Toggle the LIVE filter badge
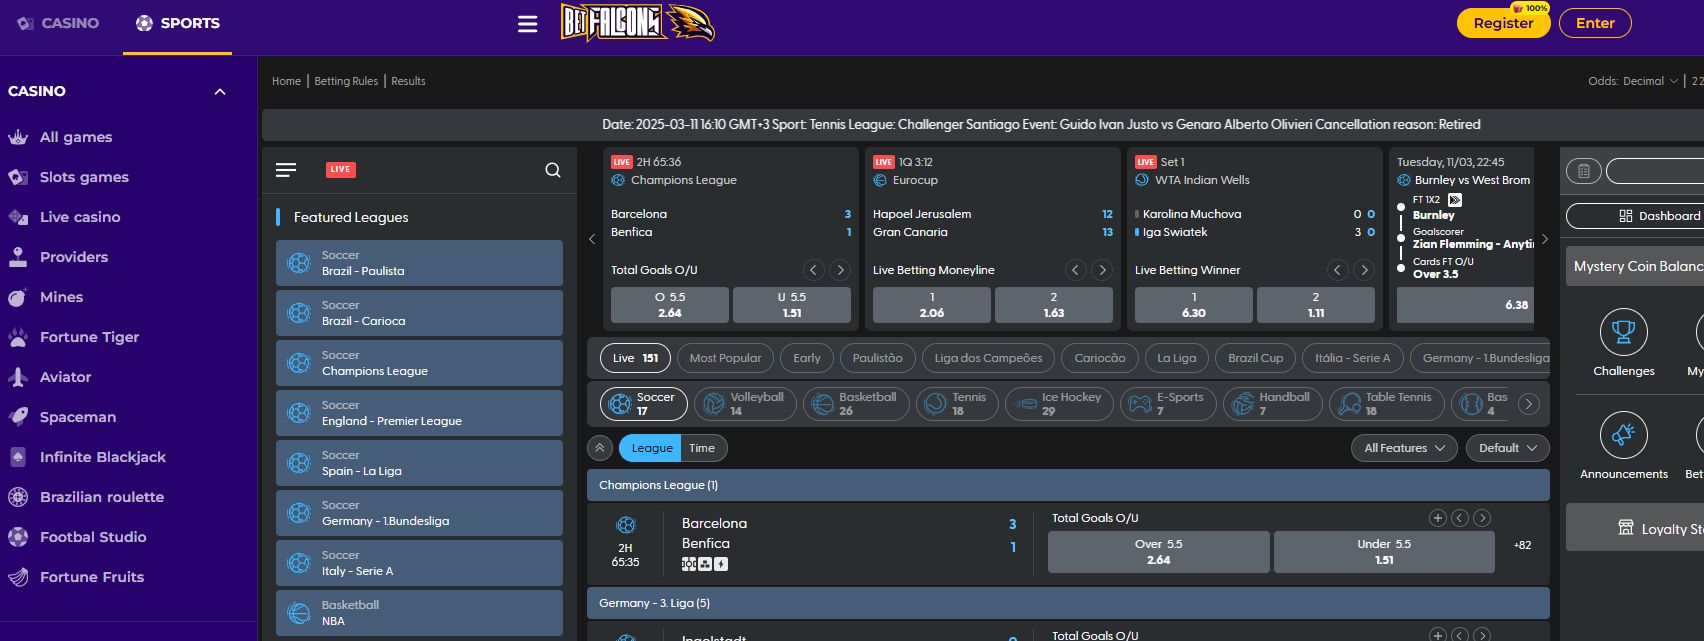The width and height of the screenshot is (1704, 641). pos(341,170)
